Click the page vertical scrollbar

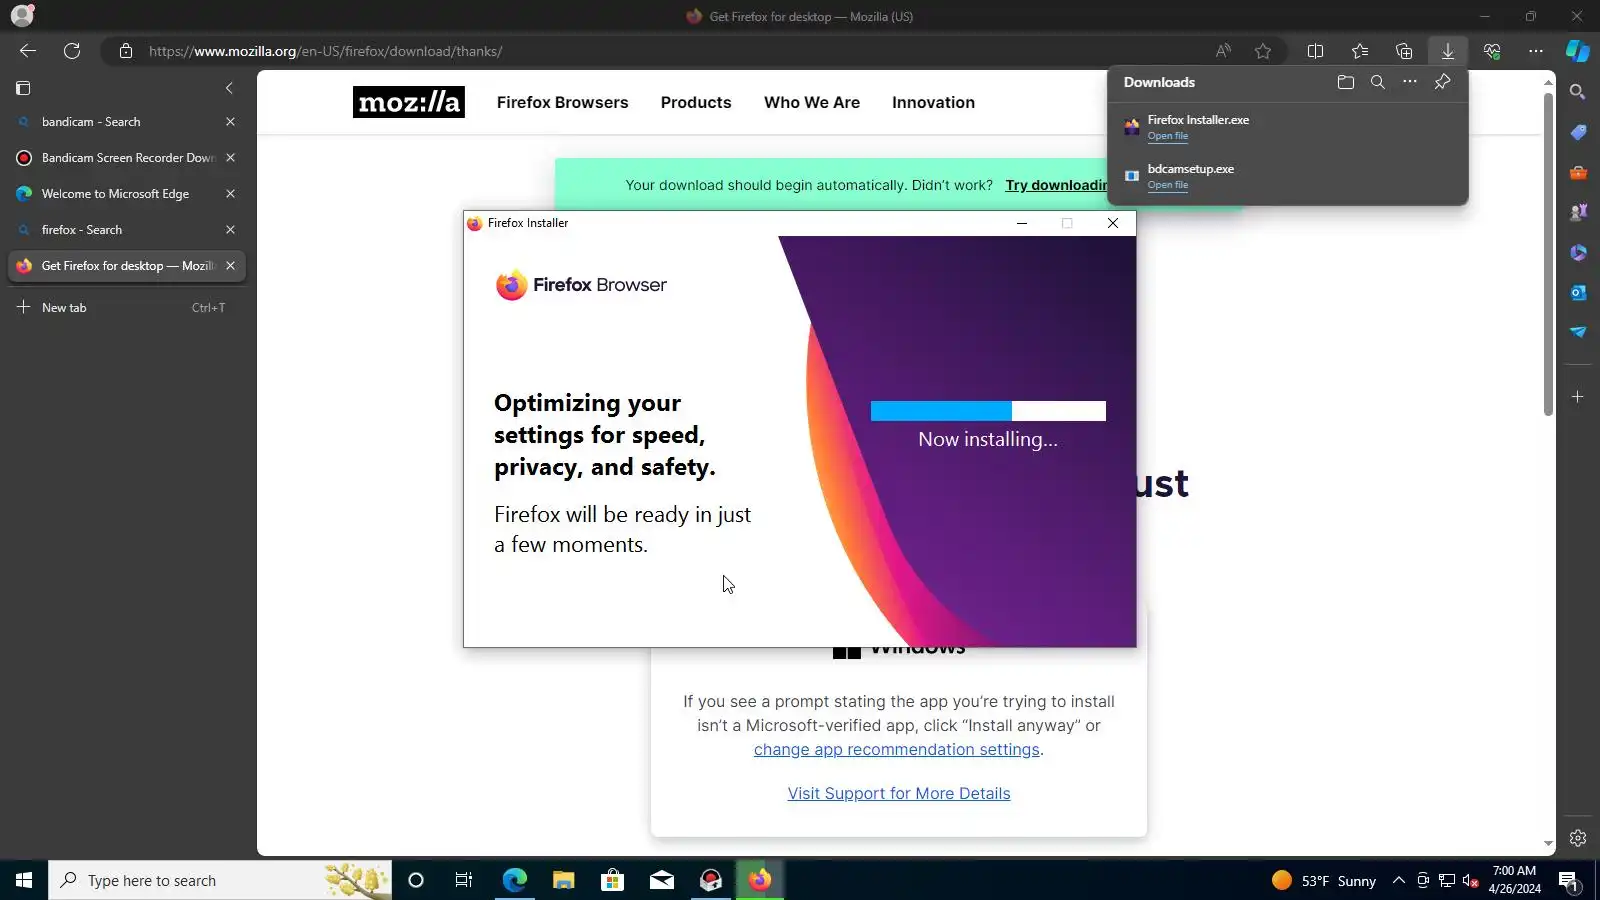(1548, 255)
